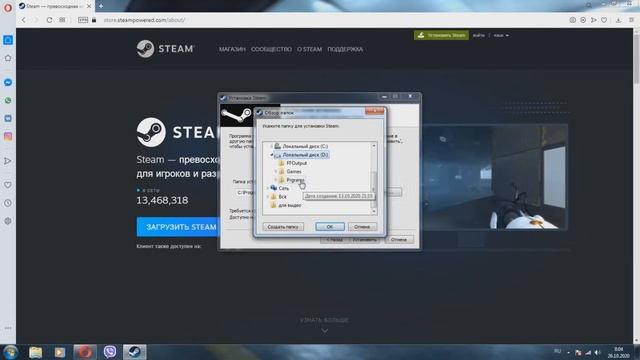The width and height of the screenshot is (640, 360).
Task: Open Viber from taskbar
Action: click(110, 352)
